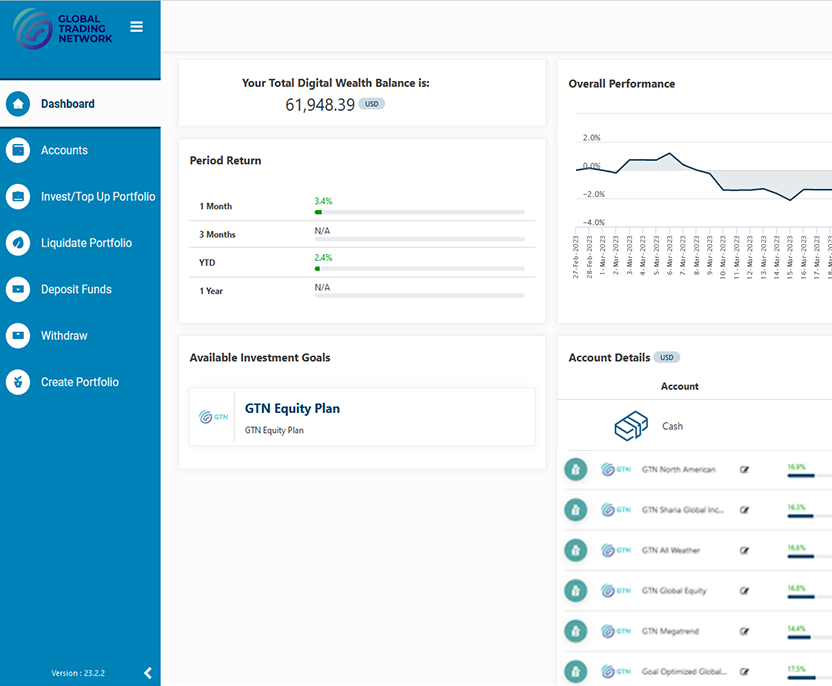Screen dimensions: 832x686
Task: Go to Invest/Top Up Portfolio
Action: coord(80,196)
